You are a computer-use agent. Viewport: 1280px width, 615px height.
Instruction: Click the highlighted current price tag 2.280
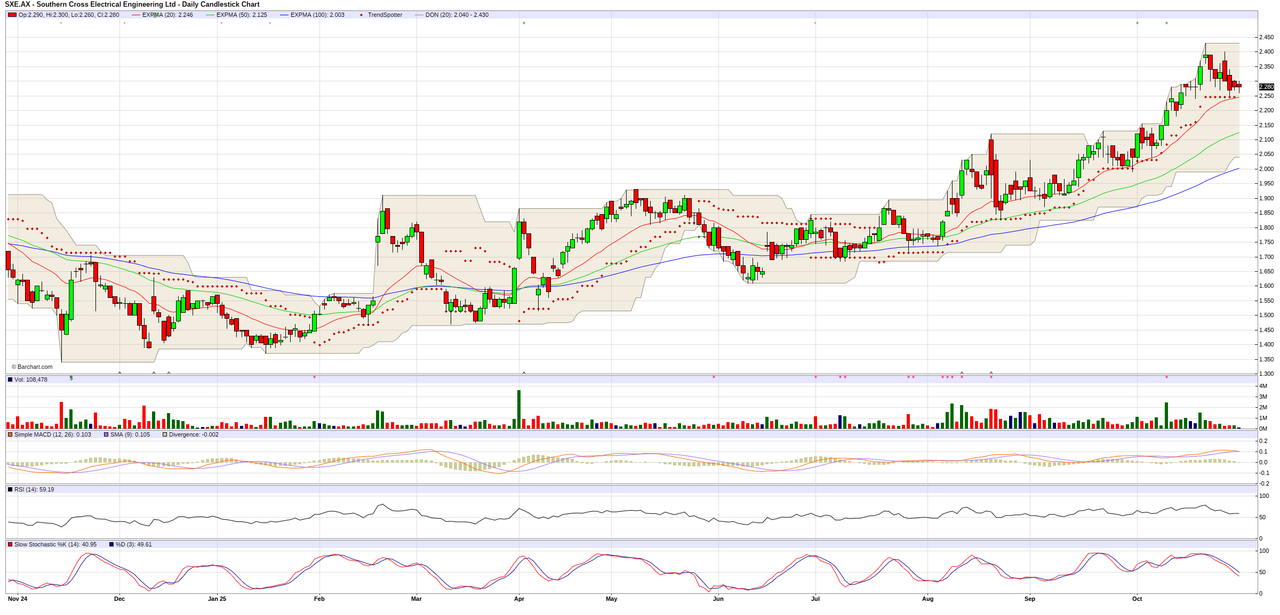1265,87
